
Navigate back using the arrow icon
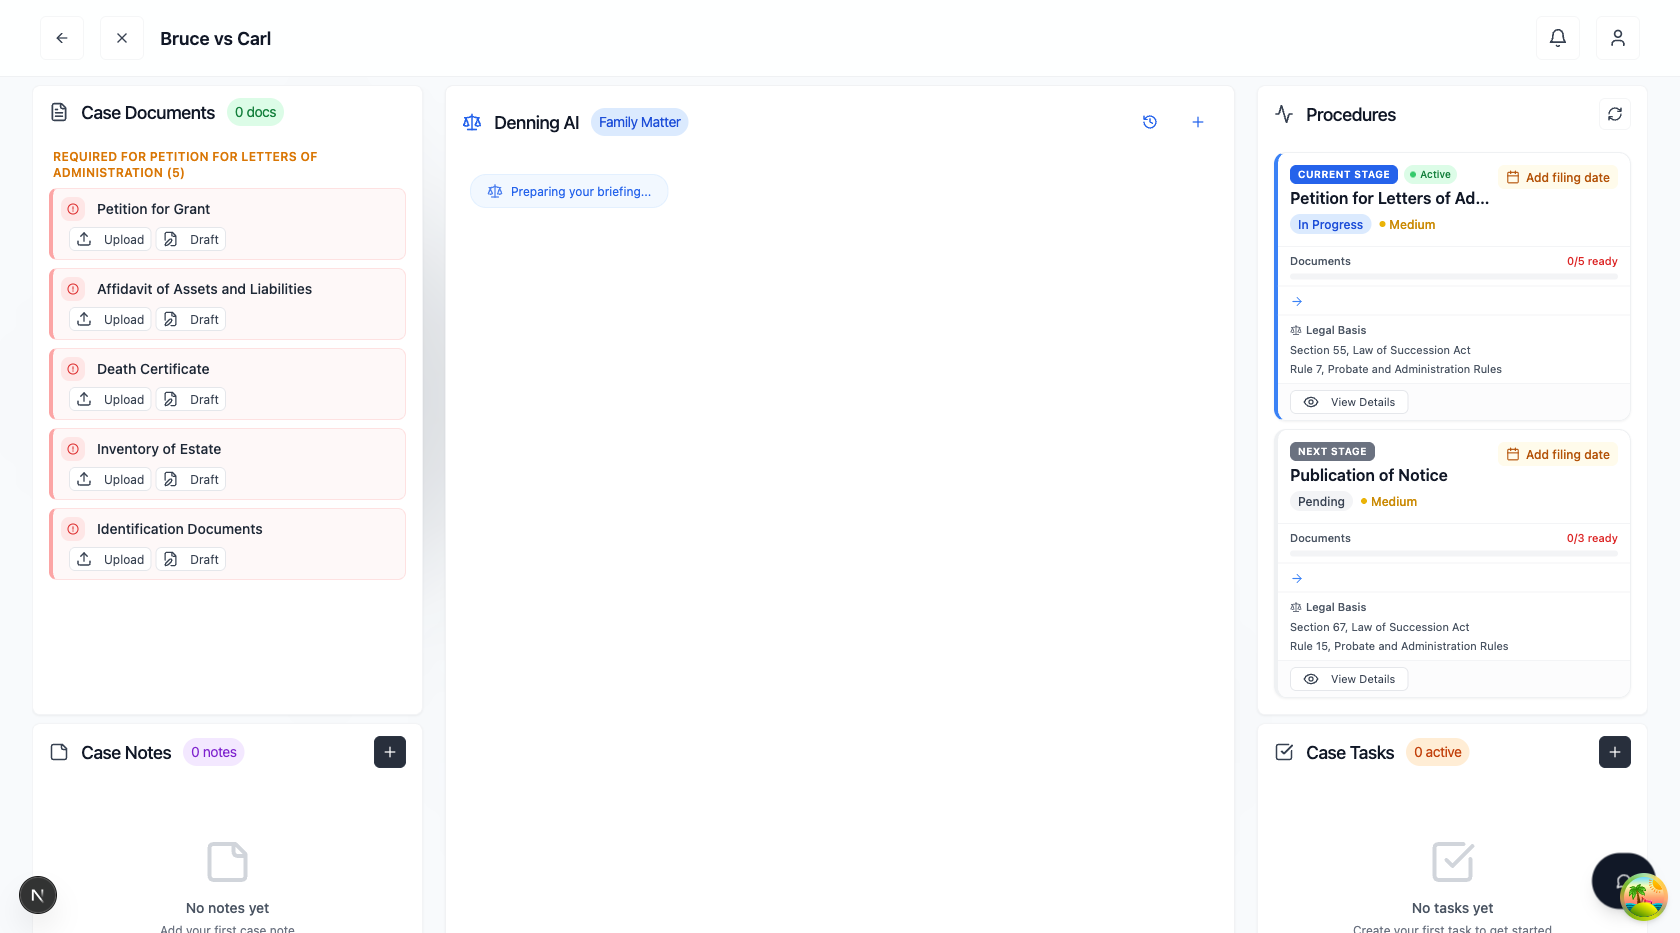(x=61, y=37)
